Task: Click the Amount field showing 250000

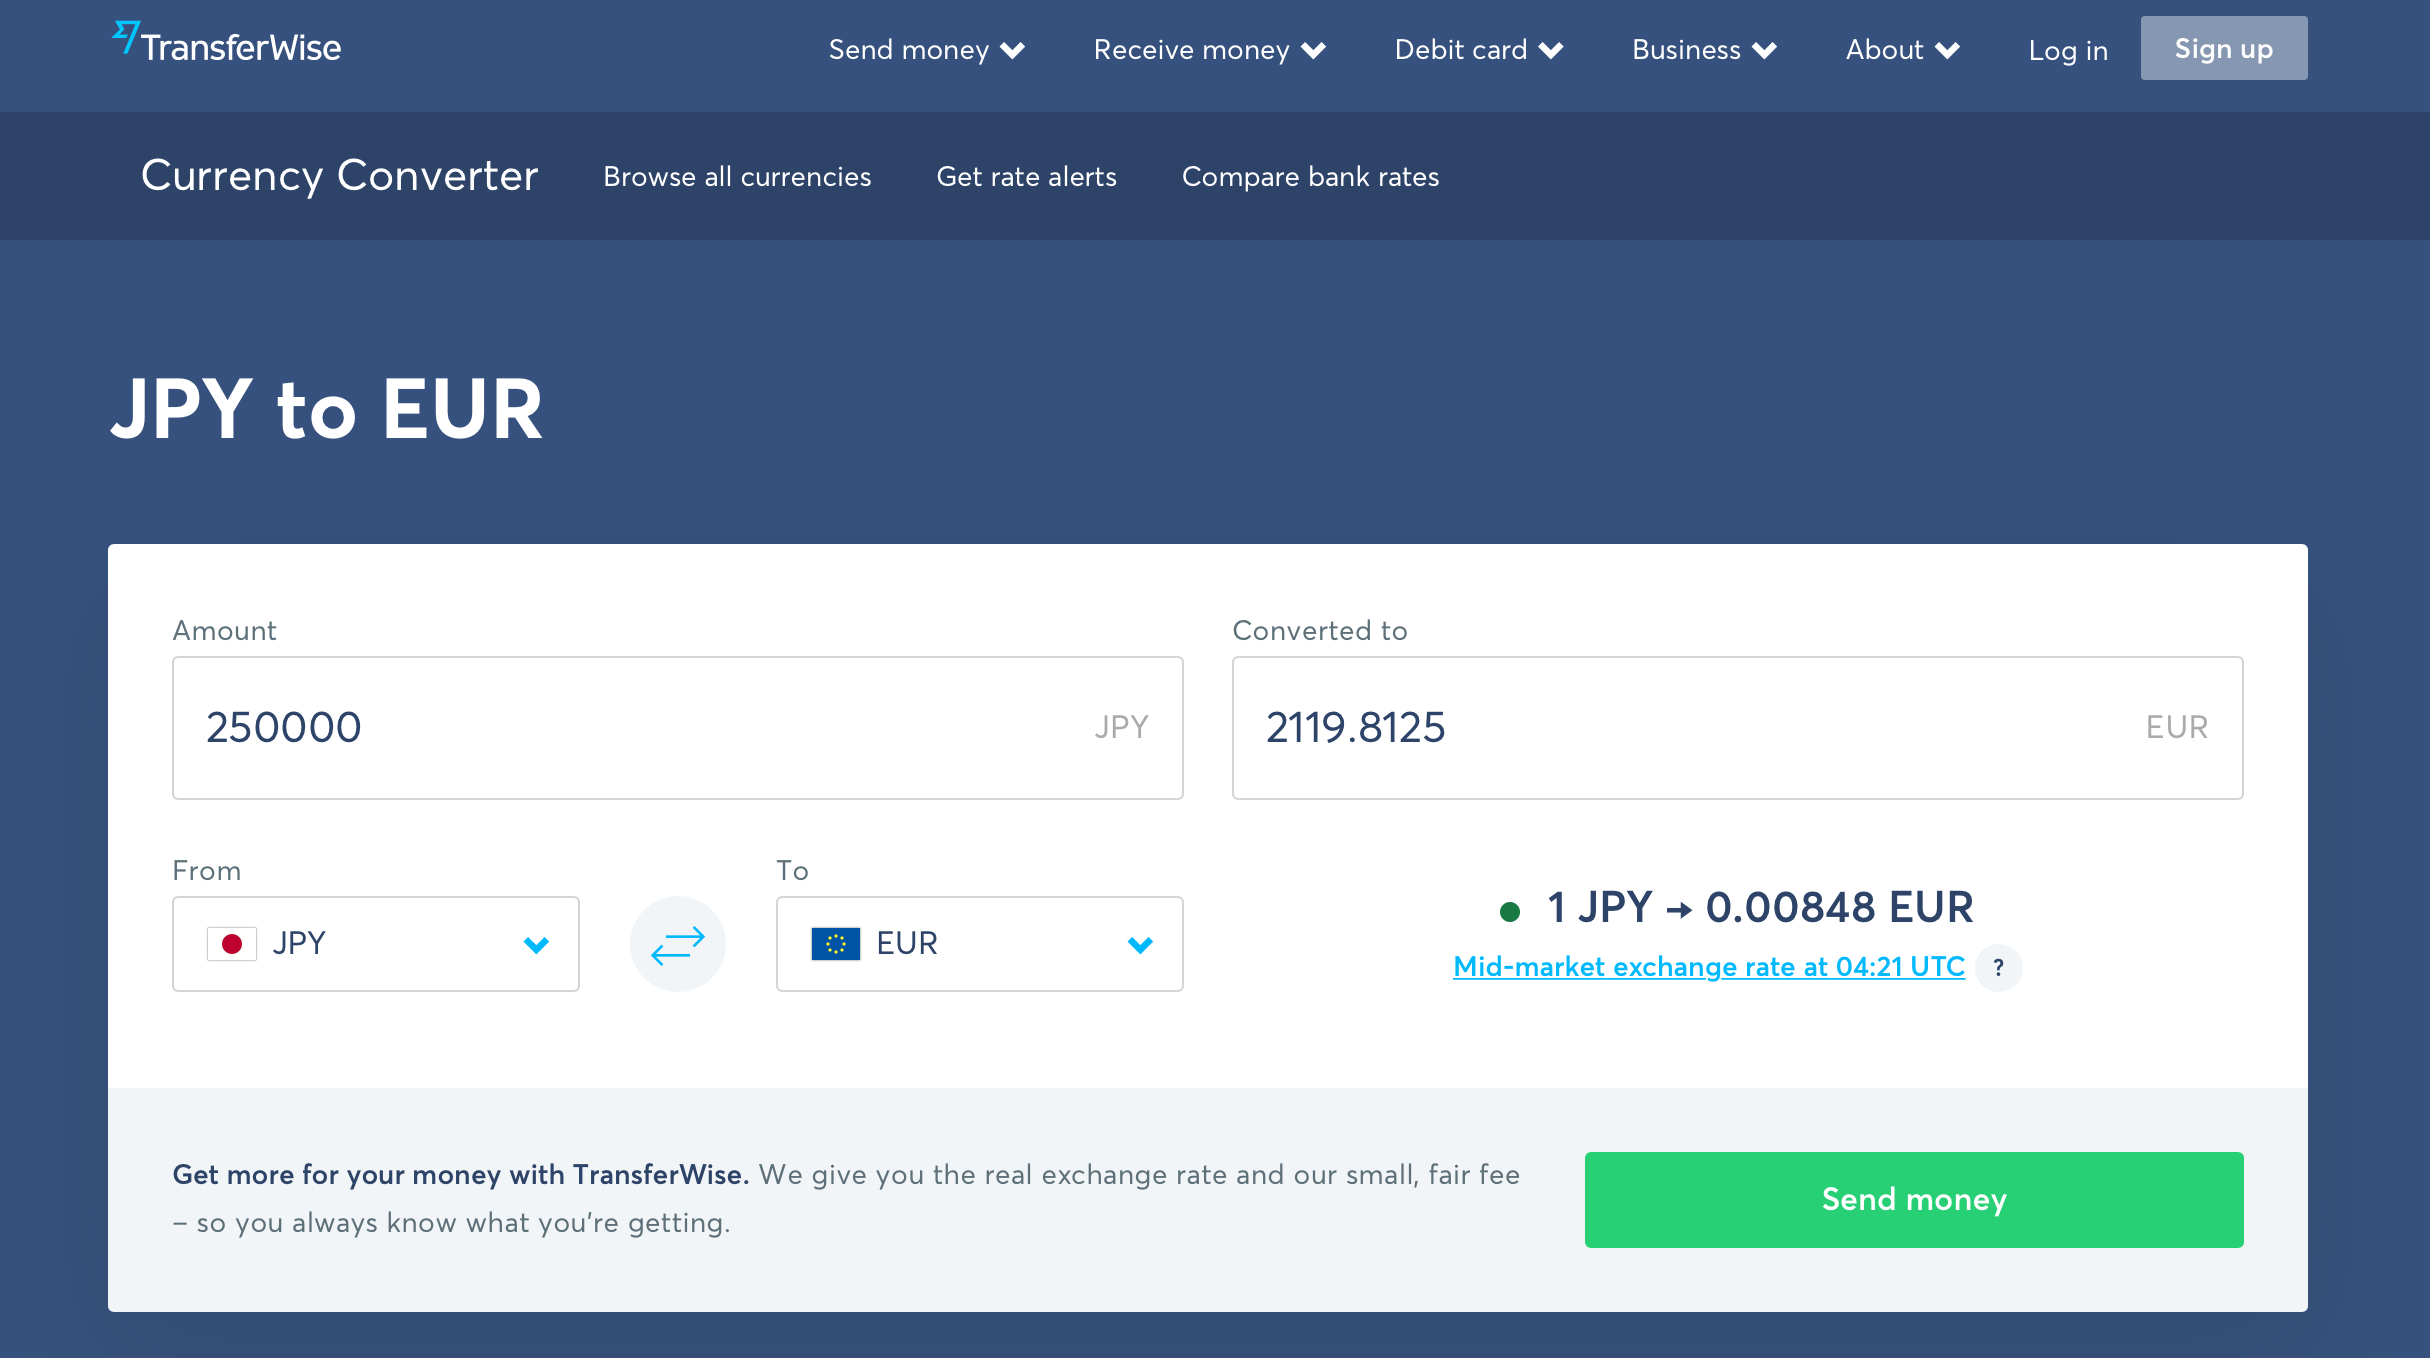Action: click(x=678, y=728)
